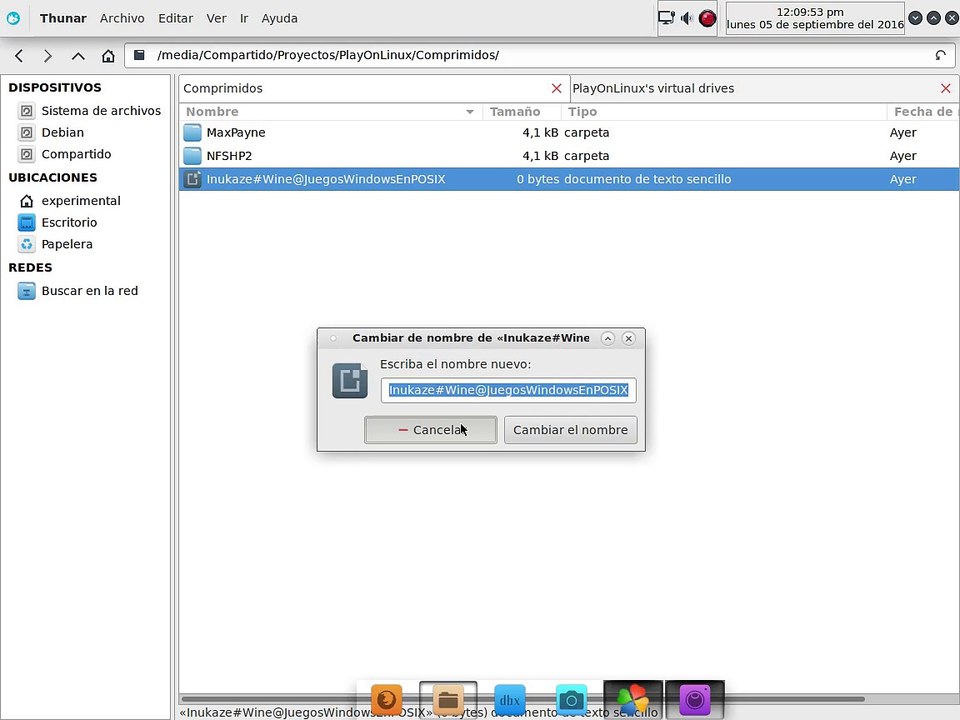Viewport: 960px width, 720px height.
Task: Open the Escritorio location
Action: (58, 222)
